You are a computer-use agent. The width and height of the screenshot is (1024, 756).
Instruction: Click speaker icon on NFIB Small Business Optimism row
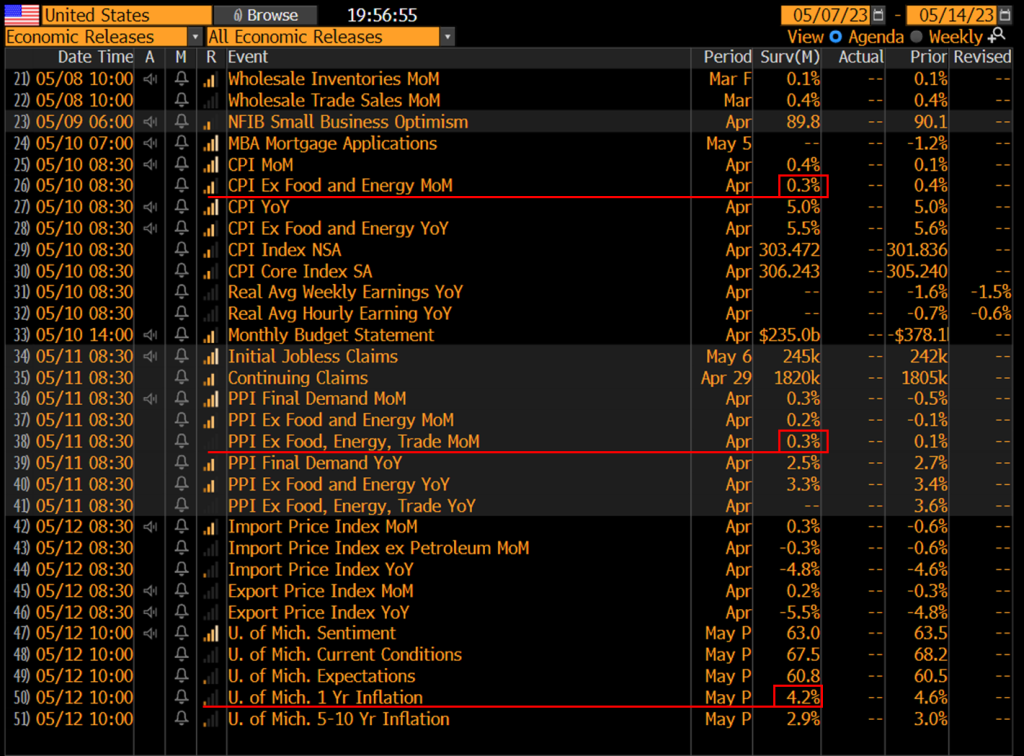pos(151,121)
